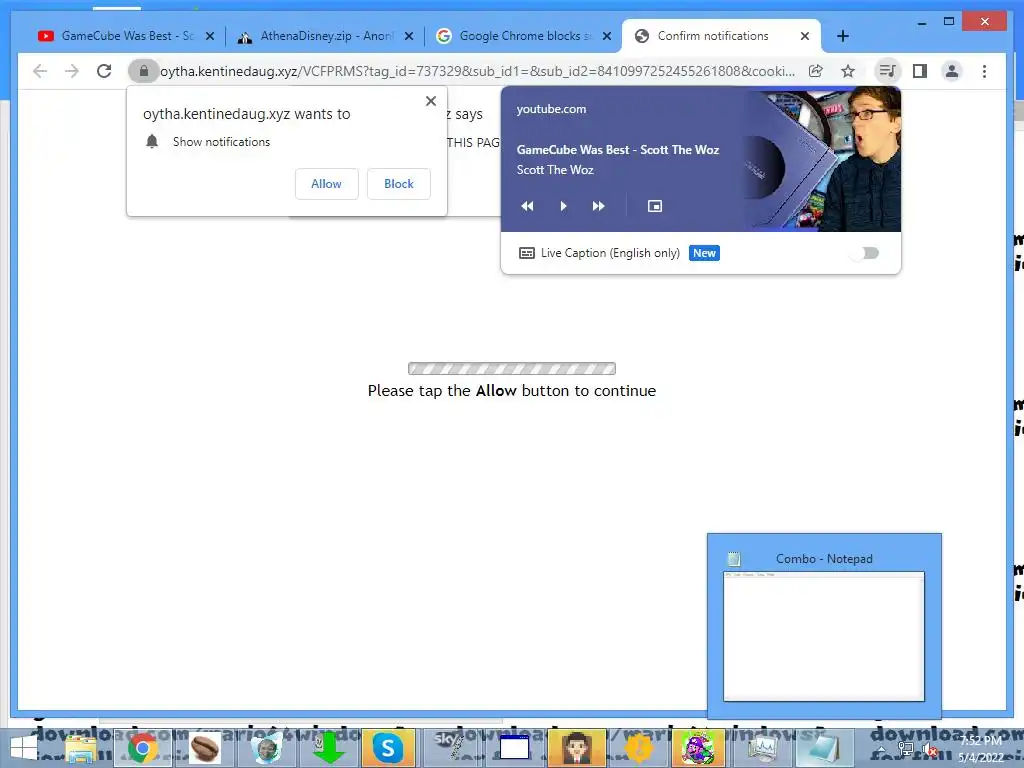Toggle Live Caption switch on

click(867, 253)
